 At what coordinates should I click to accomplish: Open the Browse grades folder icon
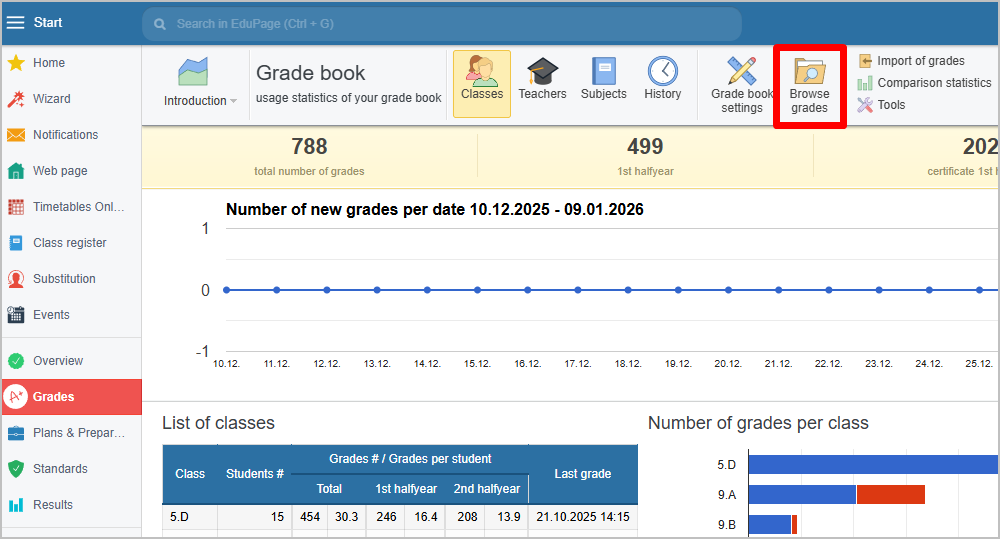809,84
